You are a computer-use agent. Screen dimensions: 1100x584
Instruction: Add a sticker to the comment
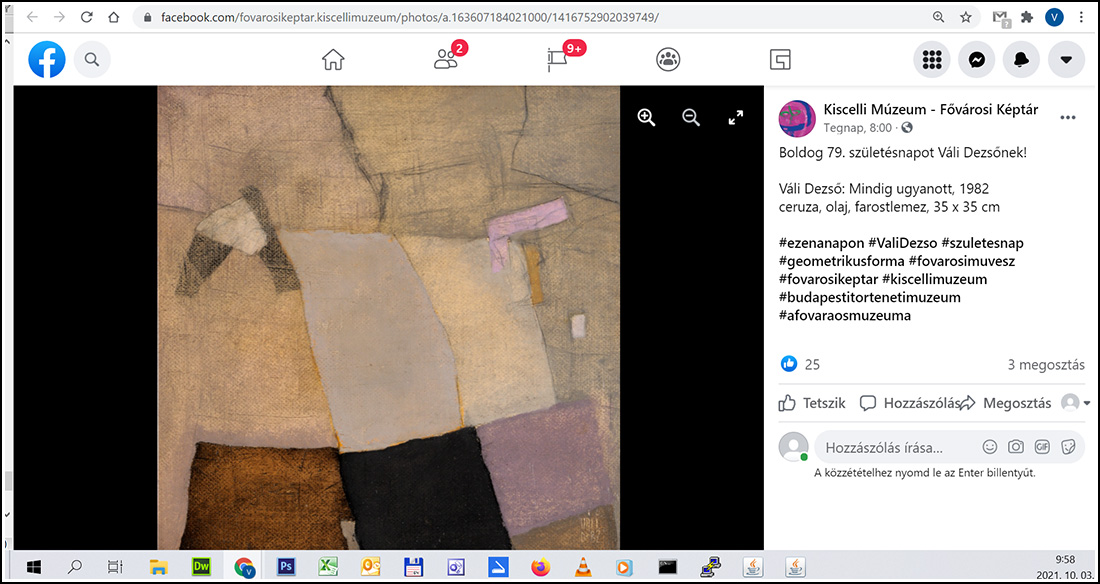1068,447
